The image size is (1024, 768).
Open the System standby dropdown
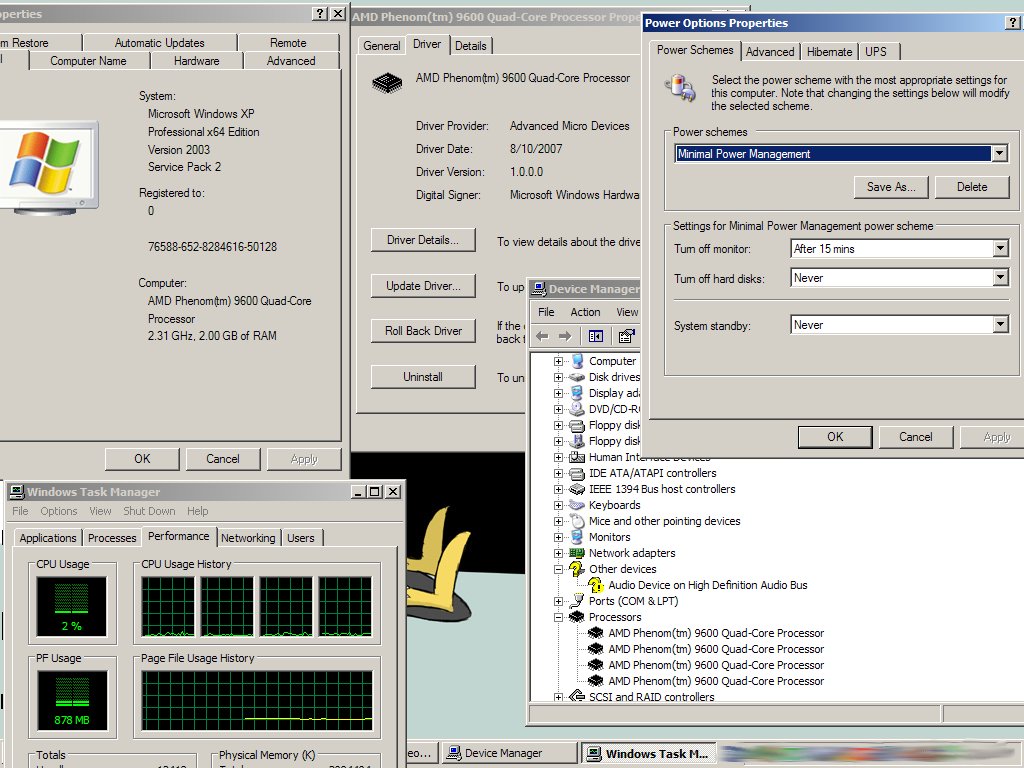pyautogui.click(x=1000, y=325)
